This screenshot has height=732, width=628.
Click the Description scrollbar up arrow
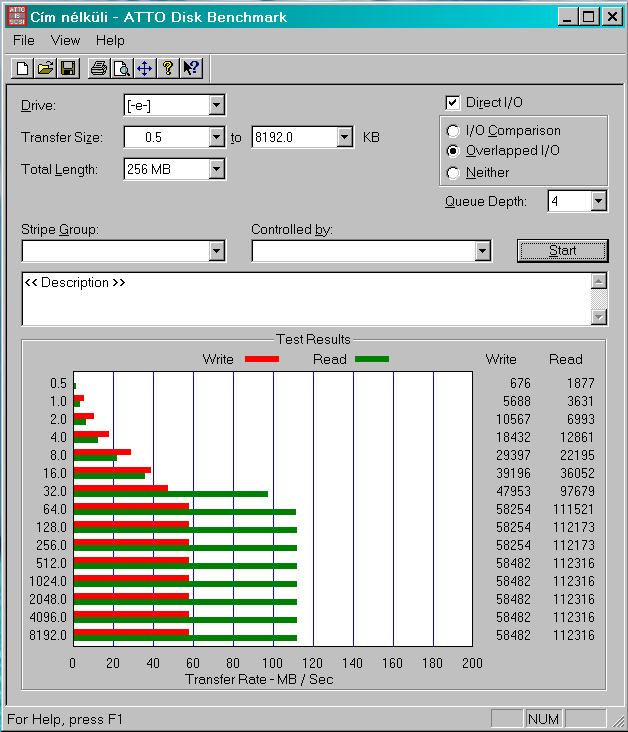599,281
